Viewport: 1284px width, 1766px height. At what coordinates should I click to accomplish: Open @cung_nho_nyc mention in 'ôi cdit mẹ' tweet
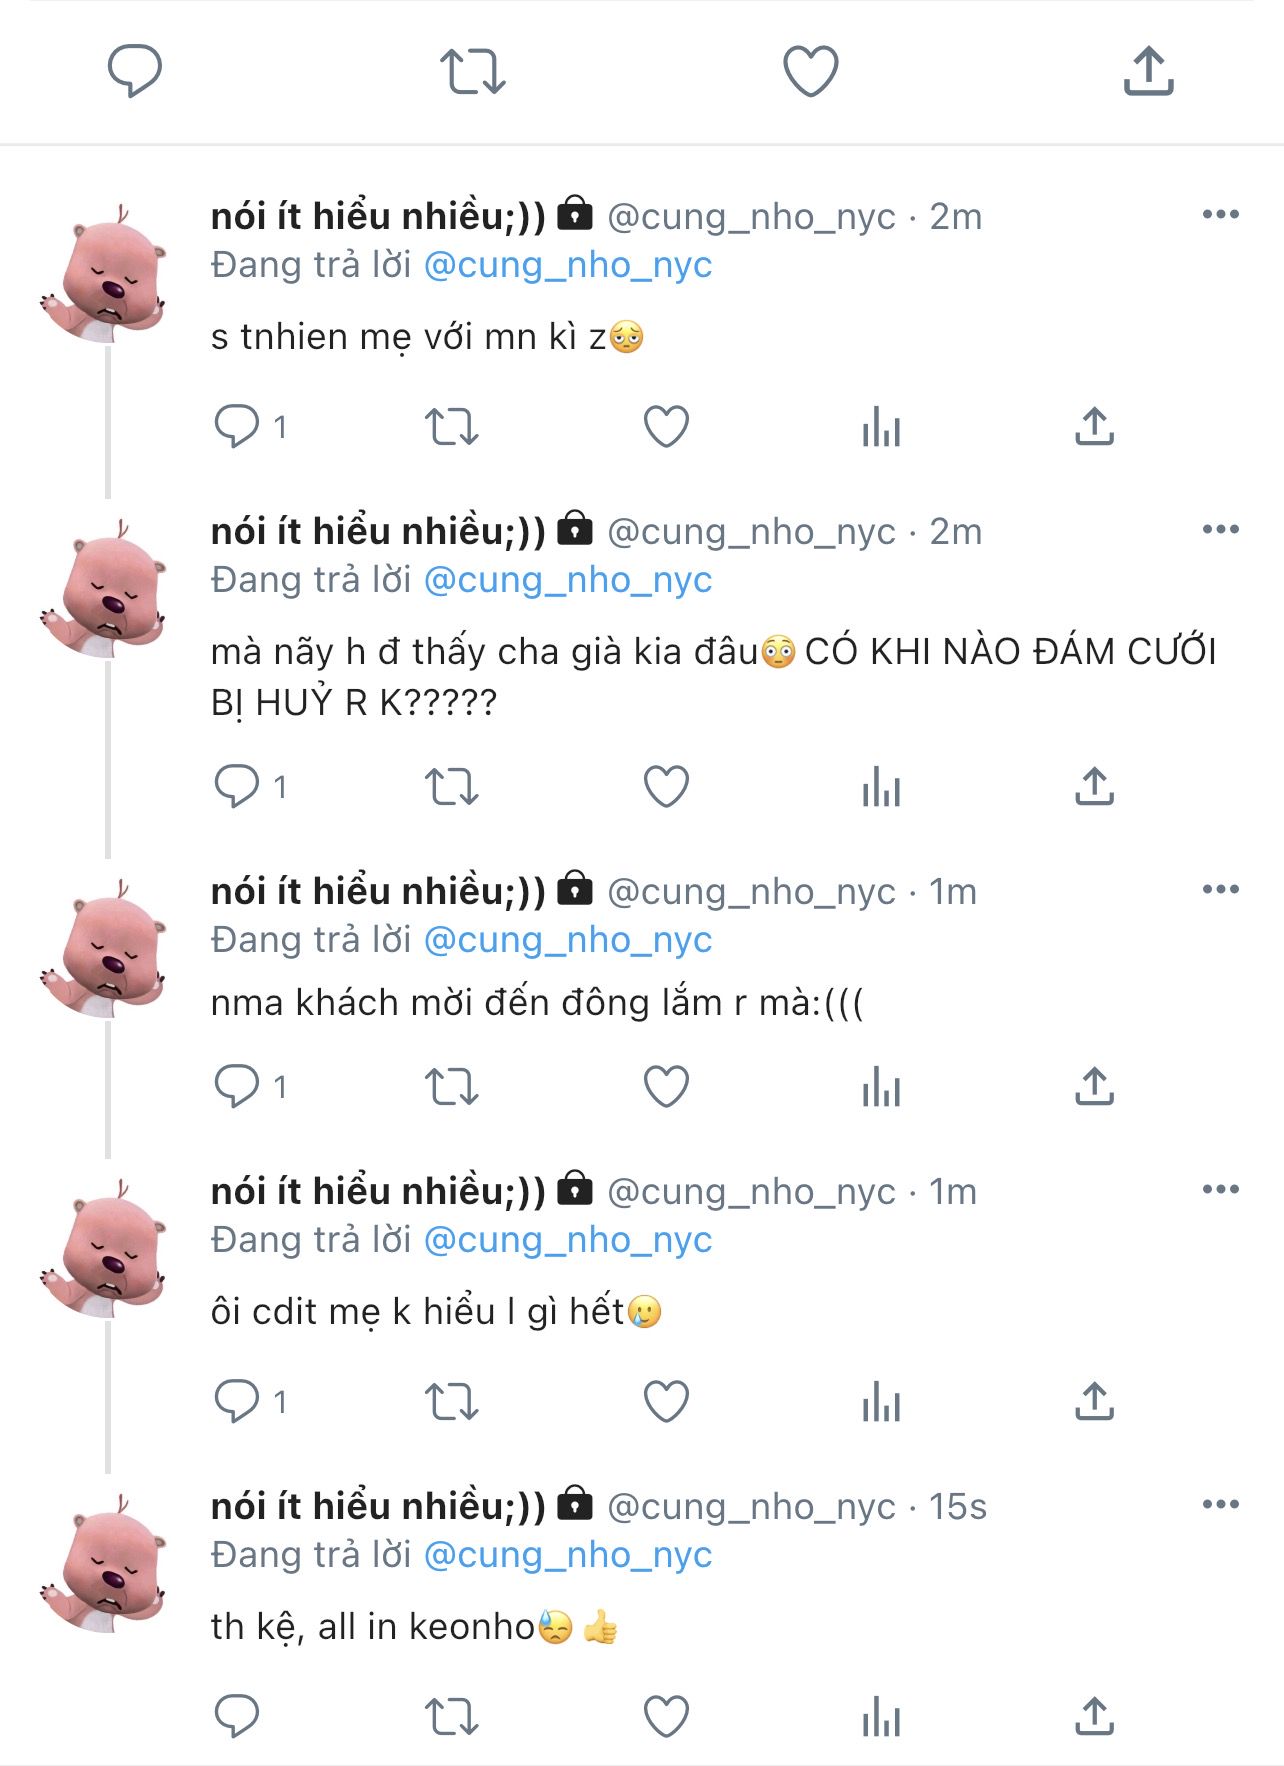pyautogui.click(x=568, y=1240)
